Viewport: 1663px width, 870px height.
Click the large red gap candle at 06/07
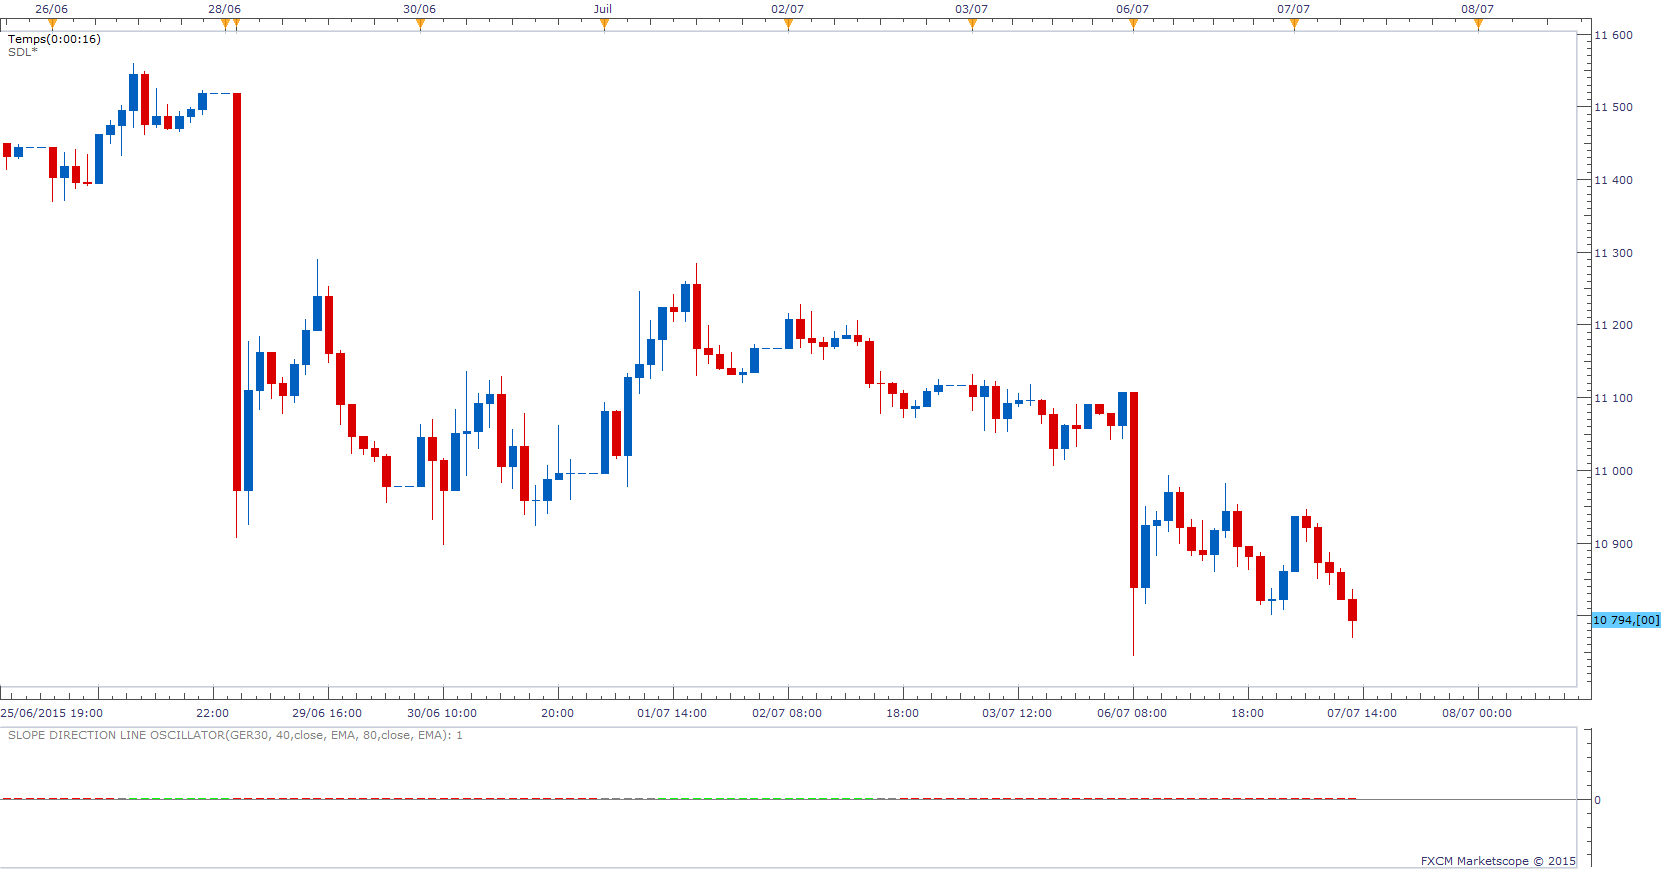1134,490
